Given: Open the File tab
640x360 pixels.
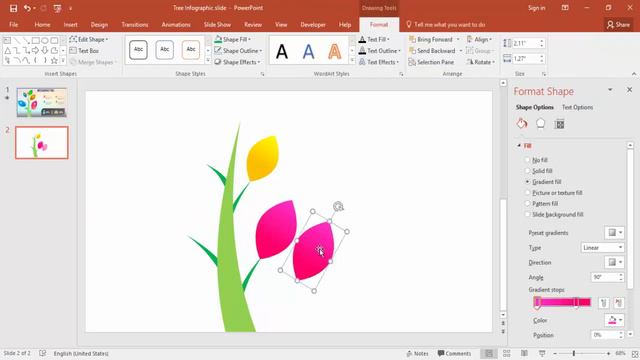Looking at the screenshot, I should 13,24.
